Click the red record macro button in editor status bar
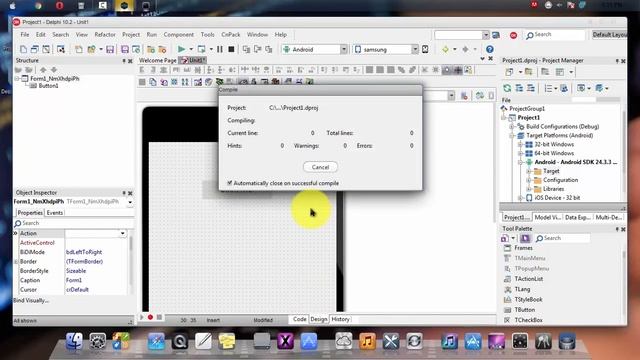This screenshot has width=640, height=360. click(150, 317)
